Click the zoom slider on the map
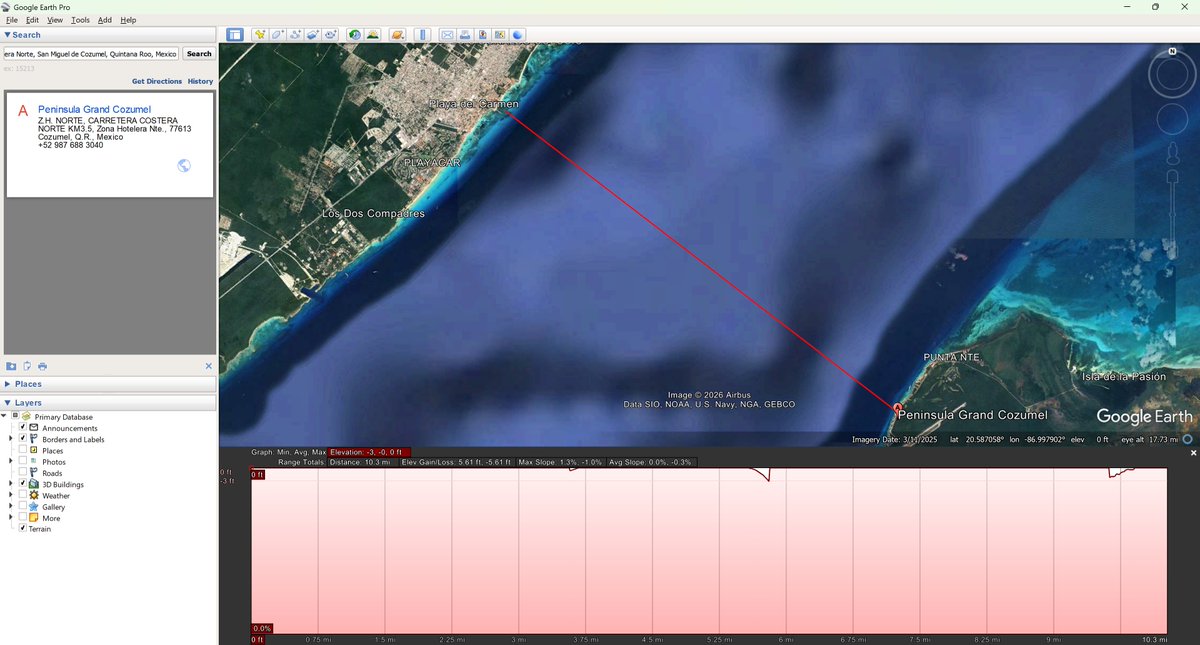The image size is (1200, 645). [1171, 212]
